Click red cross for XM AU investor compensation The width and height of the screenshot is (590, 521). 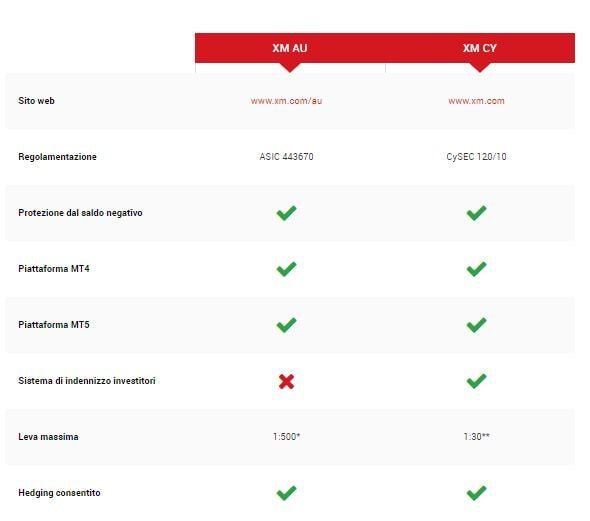[x=286, y=381]
